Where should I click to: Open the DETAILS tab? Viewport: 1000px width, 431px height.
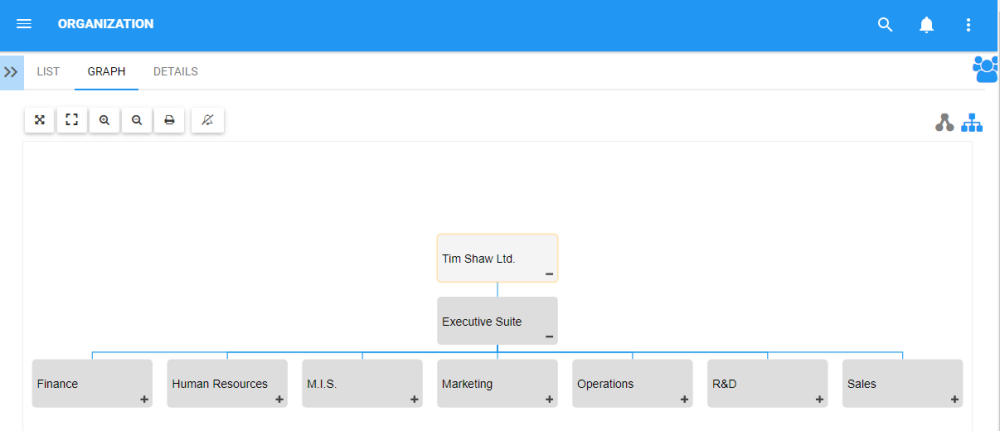coord(175,72)
